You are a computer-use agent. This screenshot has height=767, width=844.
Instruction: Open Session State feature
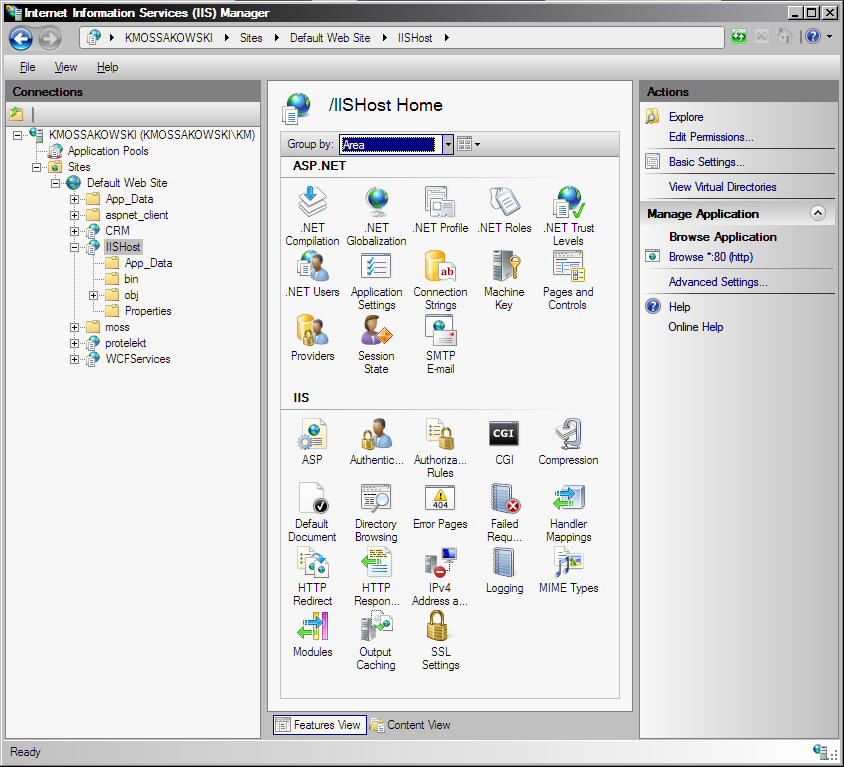click(376, 344)
